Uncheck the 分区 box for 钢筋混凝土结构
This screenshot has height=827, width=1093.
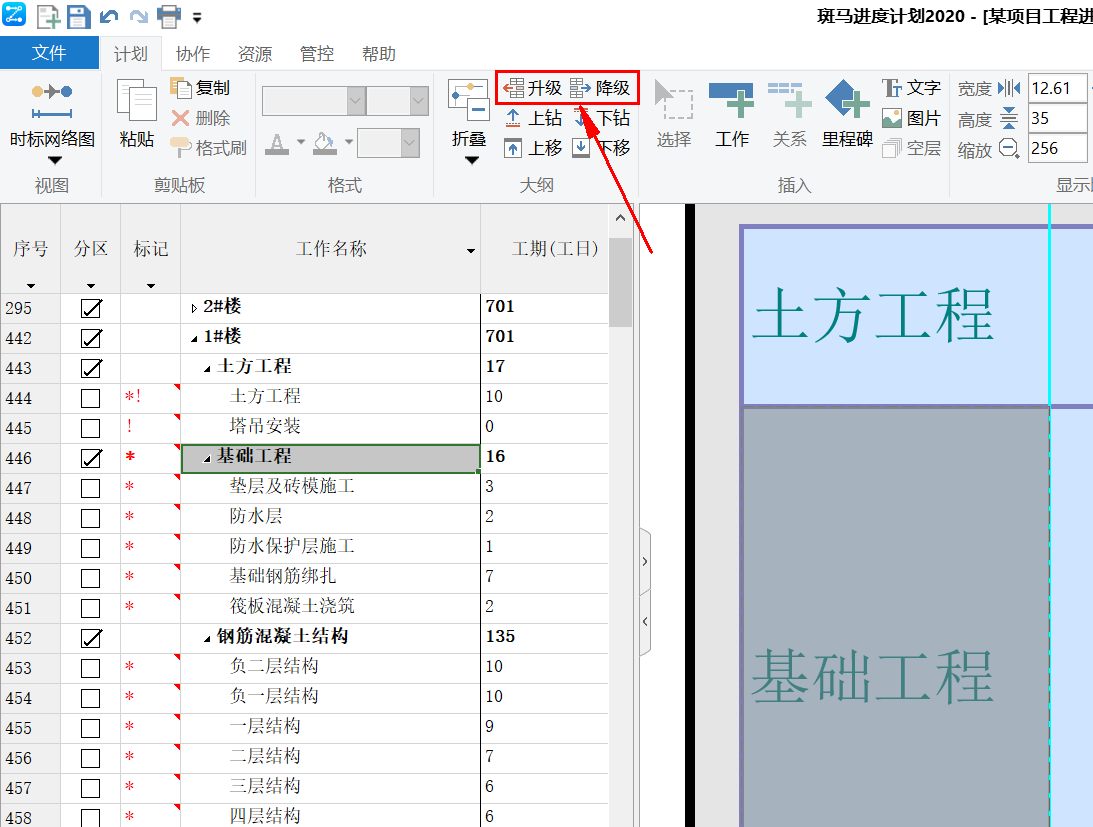91,638
